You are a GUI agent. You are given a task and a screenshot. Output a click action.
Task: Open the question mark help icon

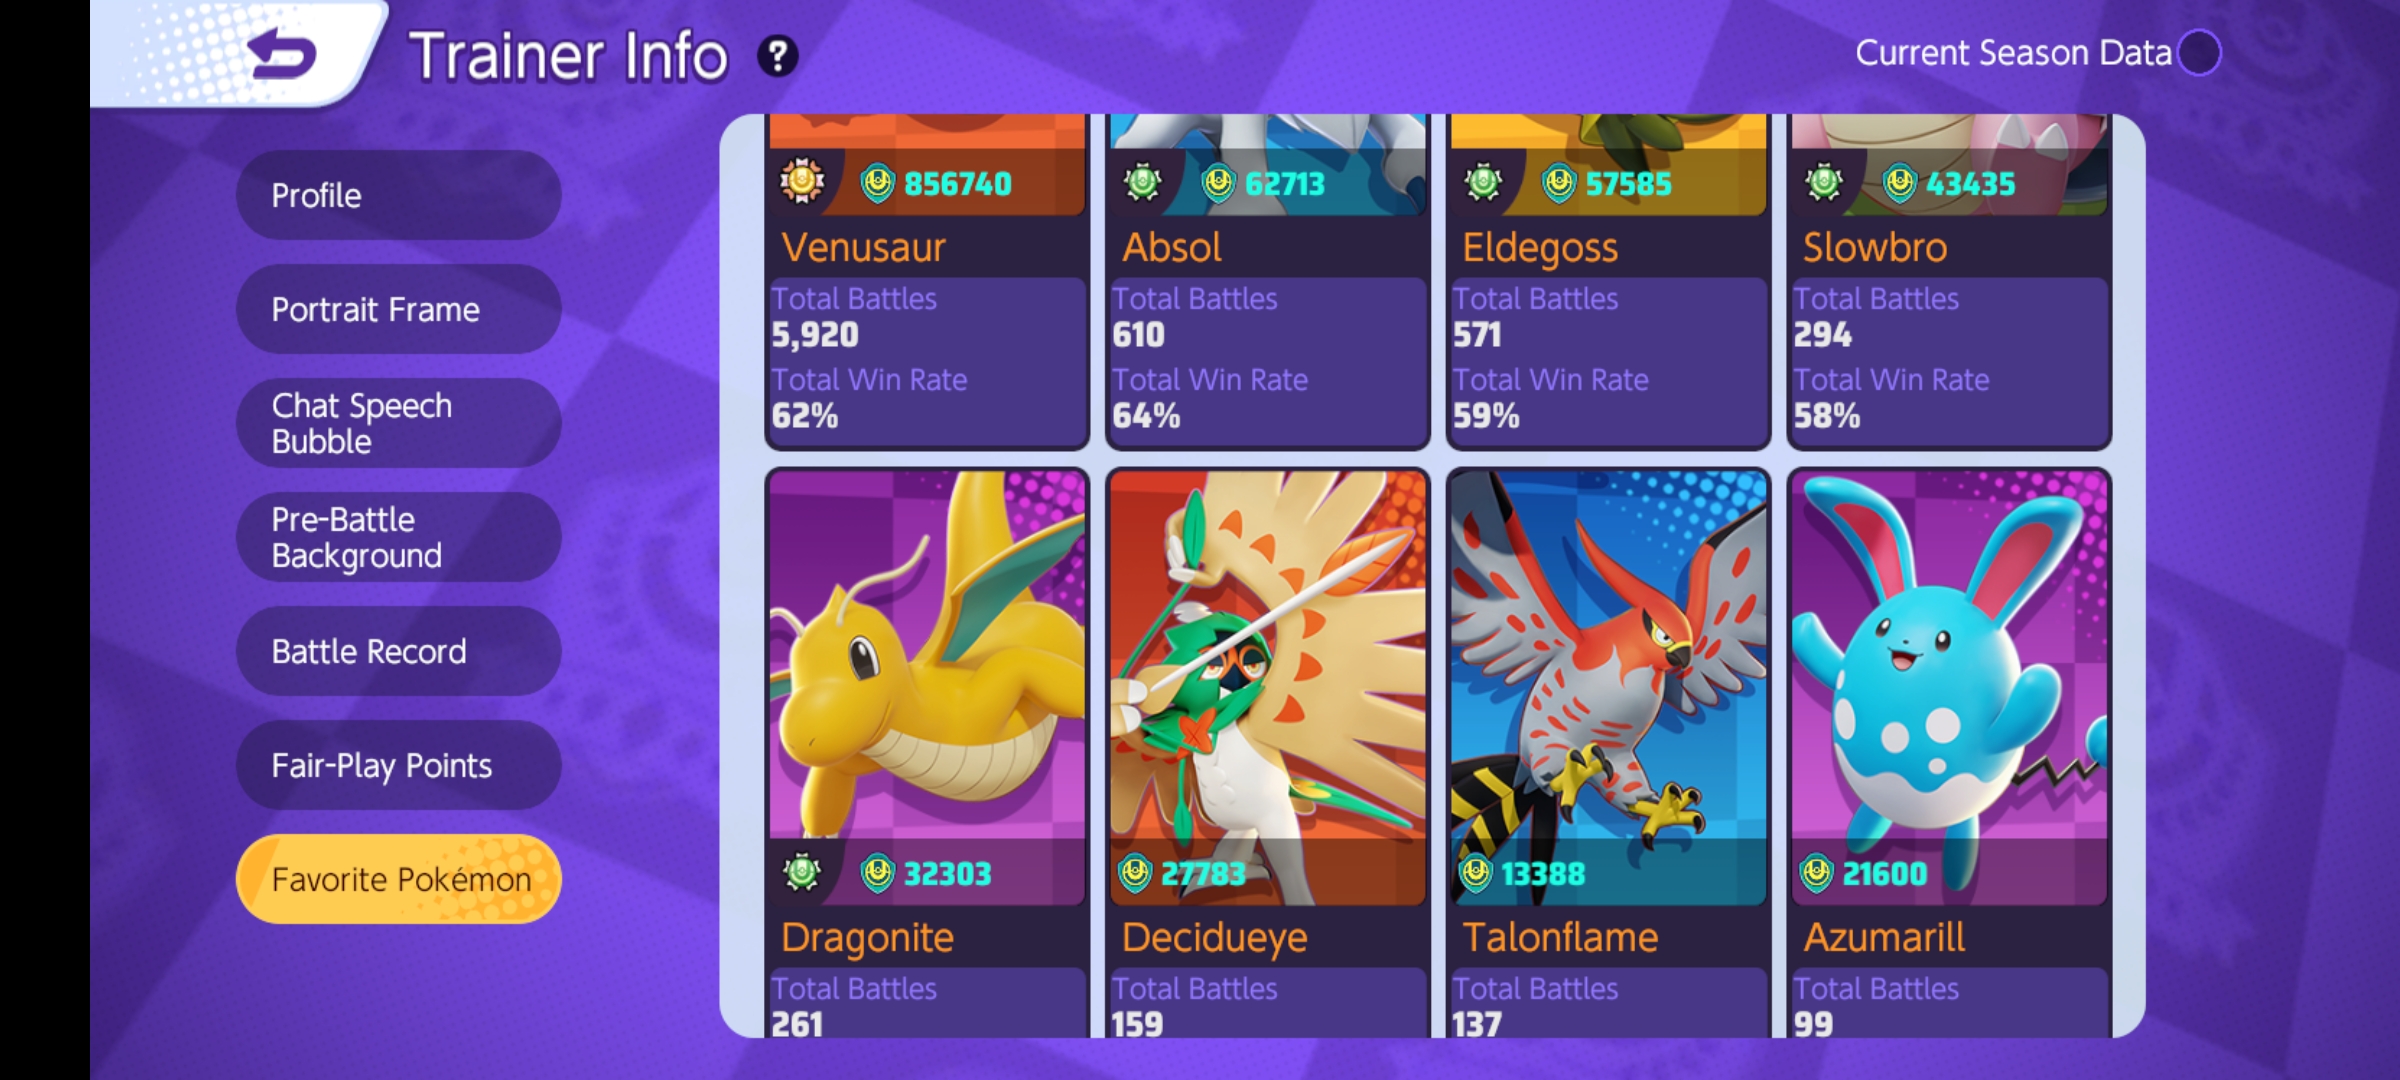click(x=777, y=56)
